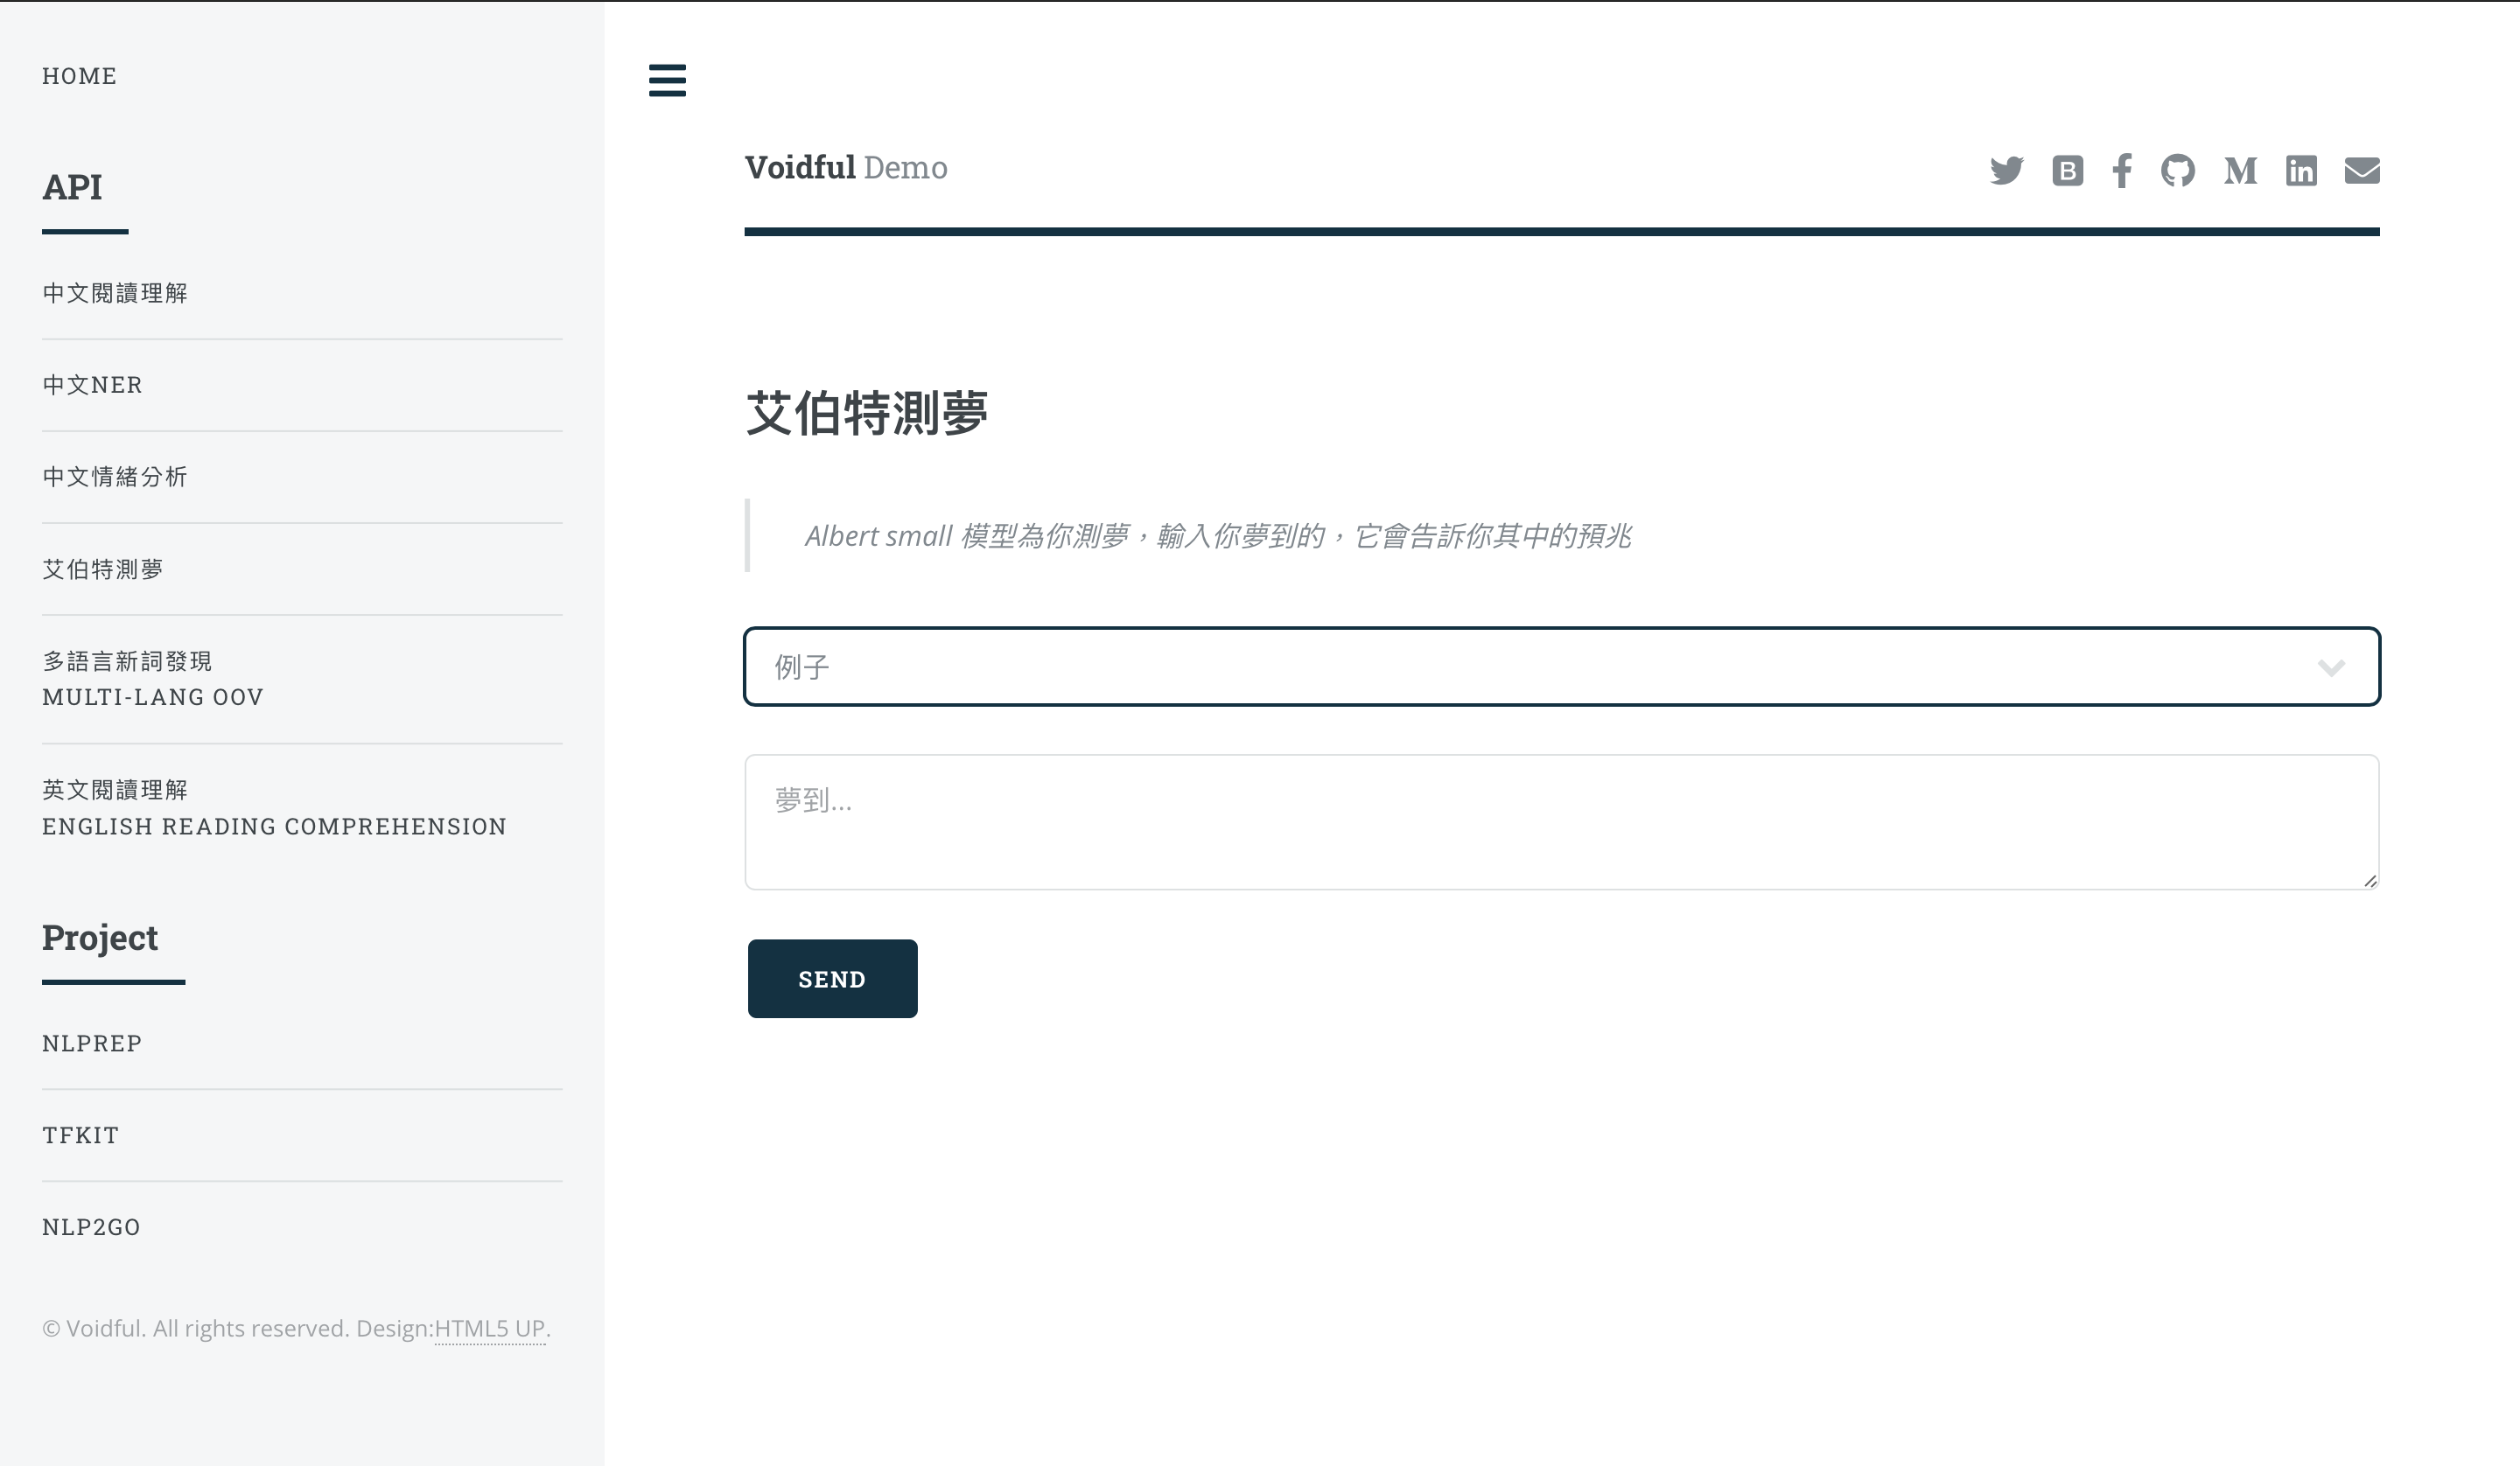
Task: Click the email envelope icon
Action: point(2362,170)
